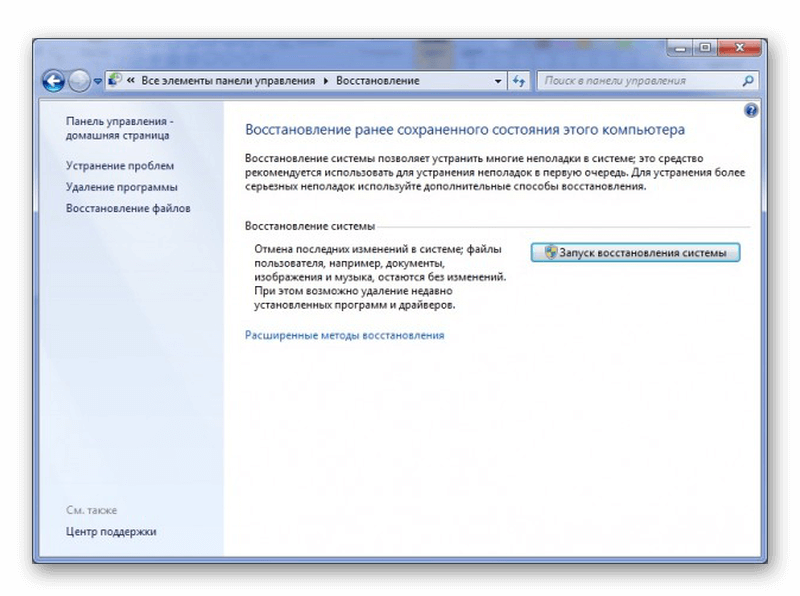Click the double chevron before breadcrumb path
800x596 pixels.
[131, 80]
